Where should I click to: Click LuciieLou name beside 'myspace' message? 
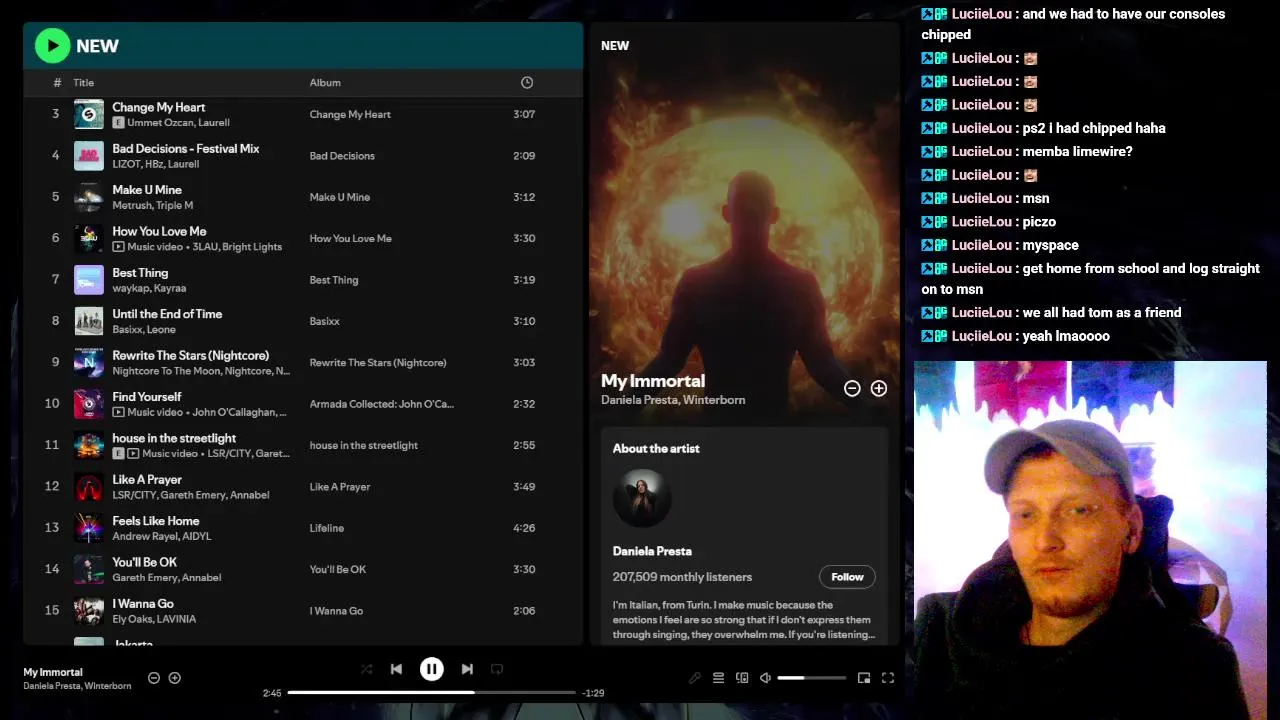click(982, 245)
